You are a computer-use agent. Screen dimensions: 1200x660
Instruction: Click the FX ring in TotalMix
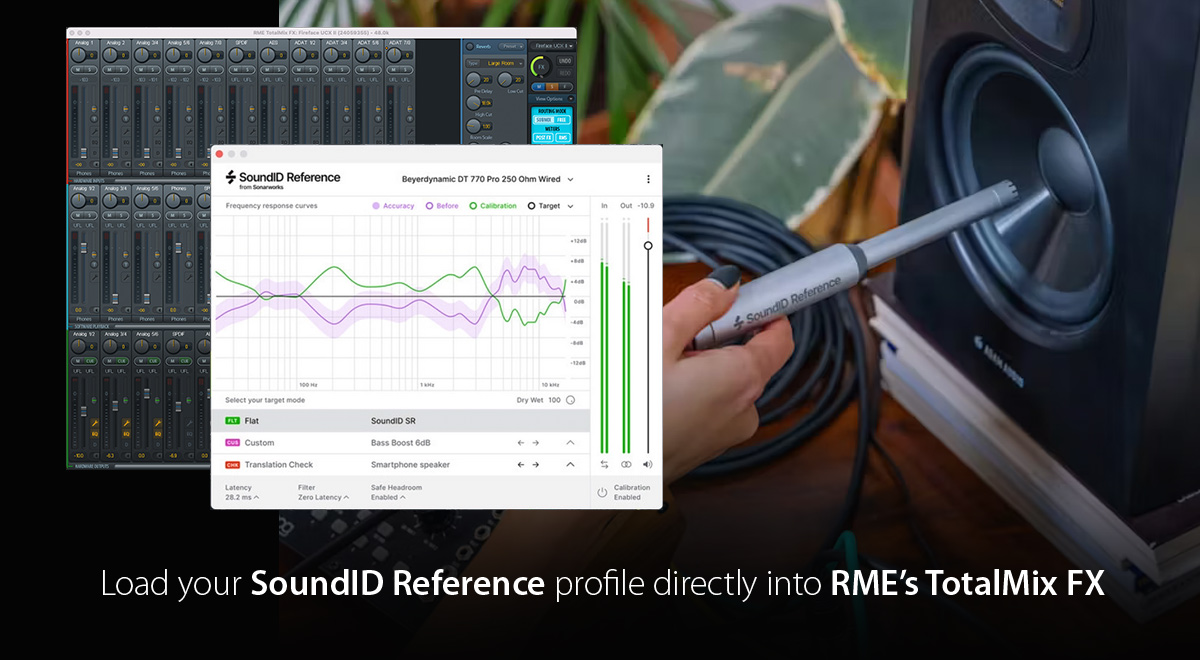[540, 67]
